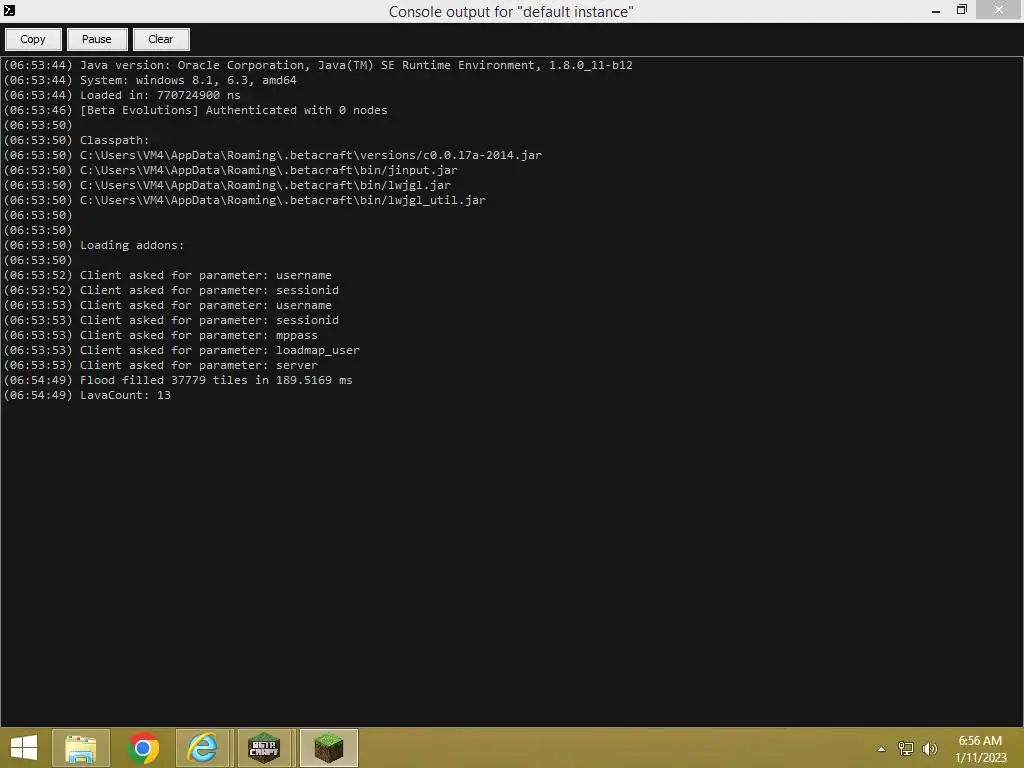Click the bin/jinput.jar path line
The height and width of the screenshot is (768, 1024).
pos(231,170)
